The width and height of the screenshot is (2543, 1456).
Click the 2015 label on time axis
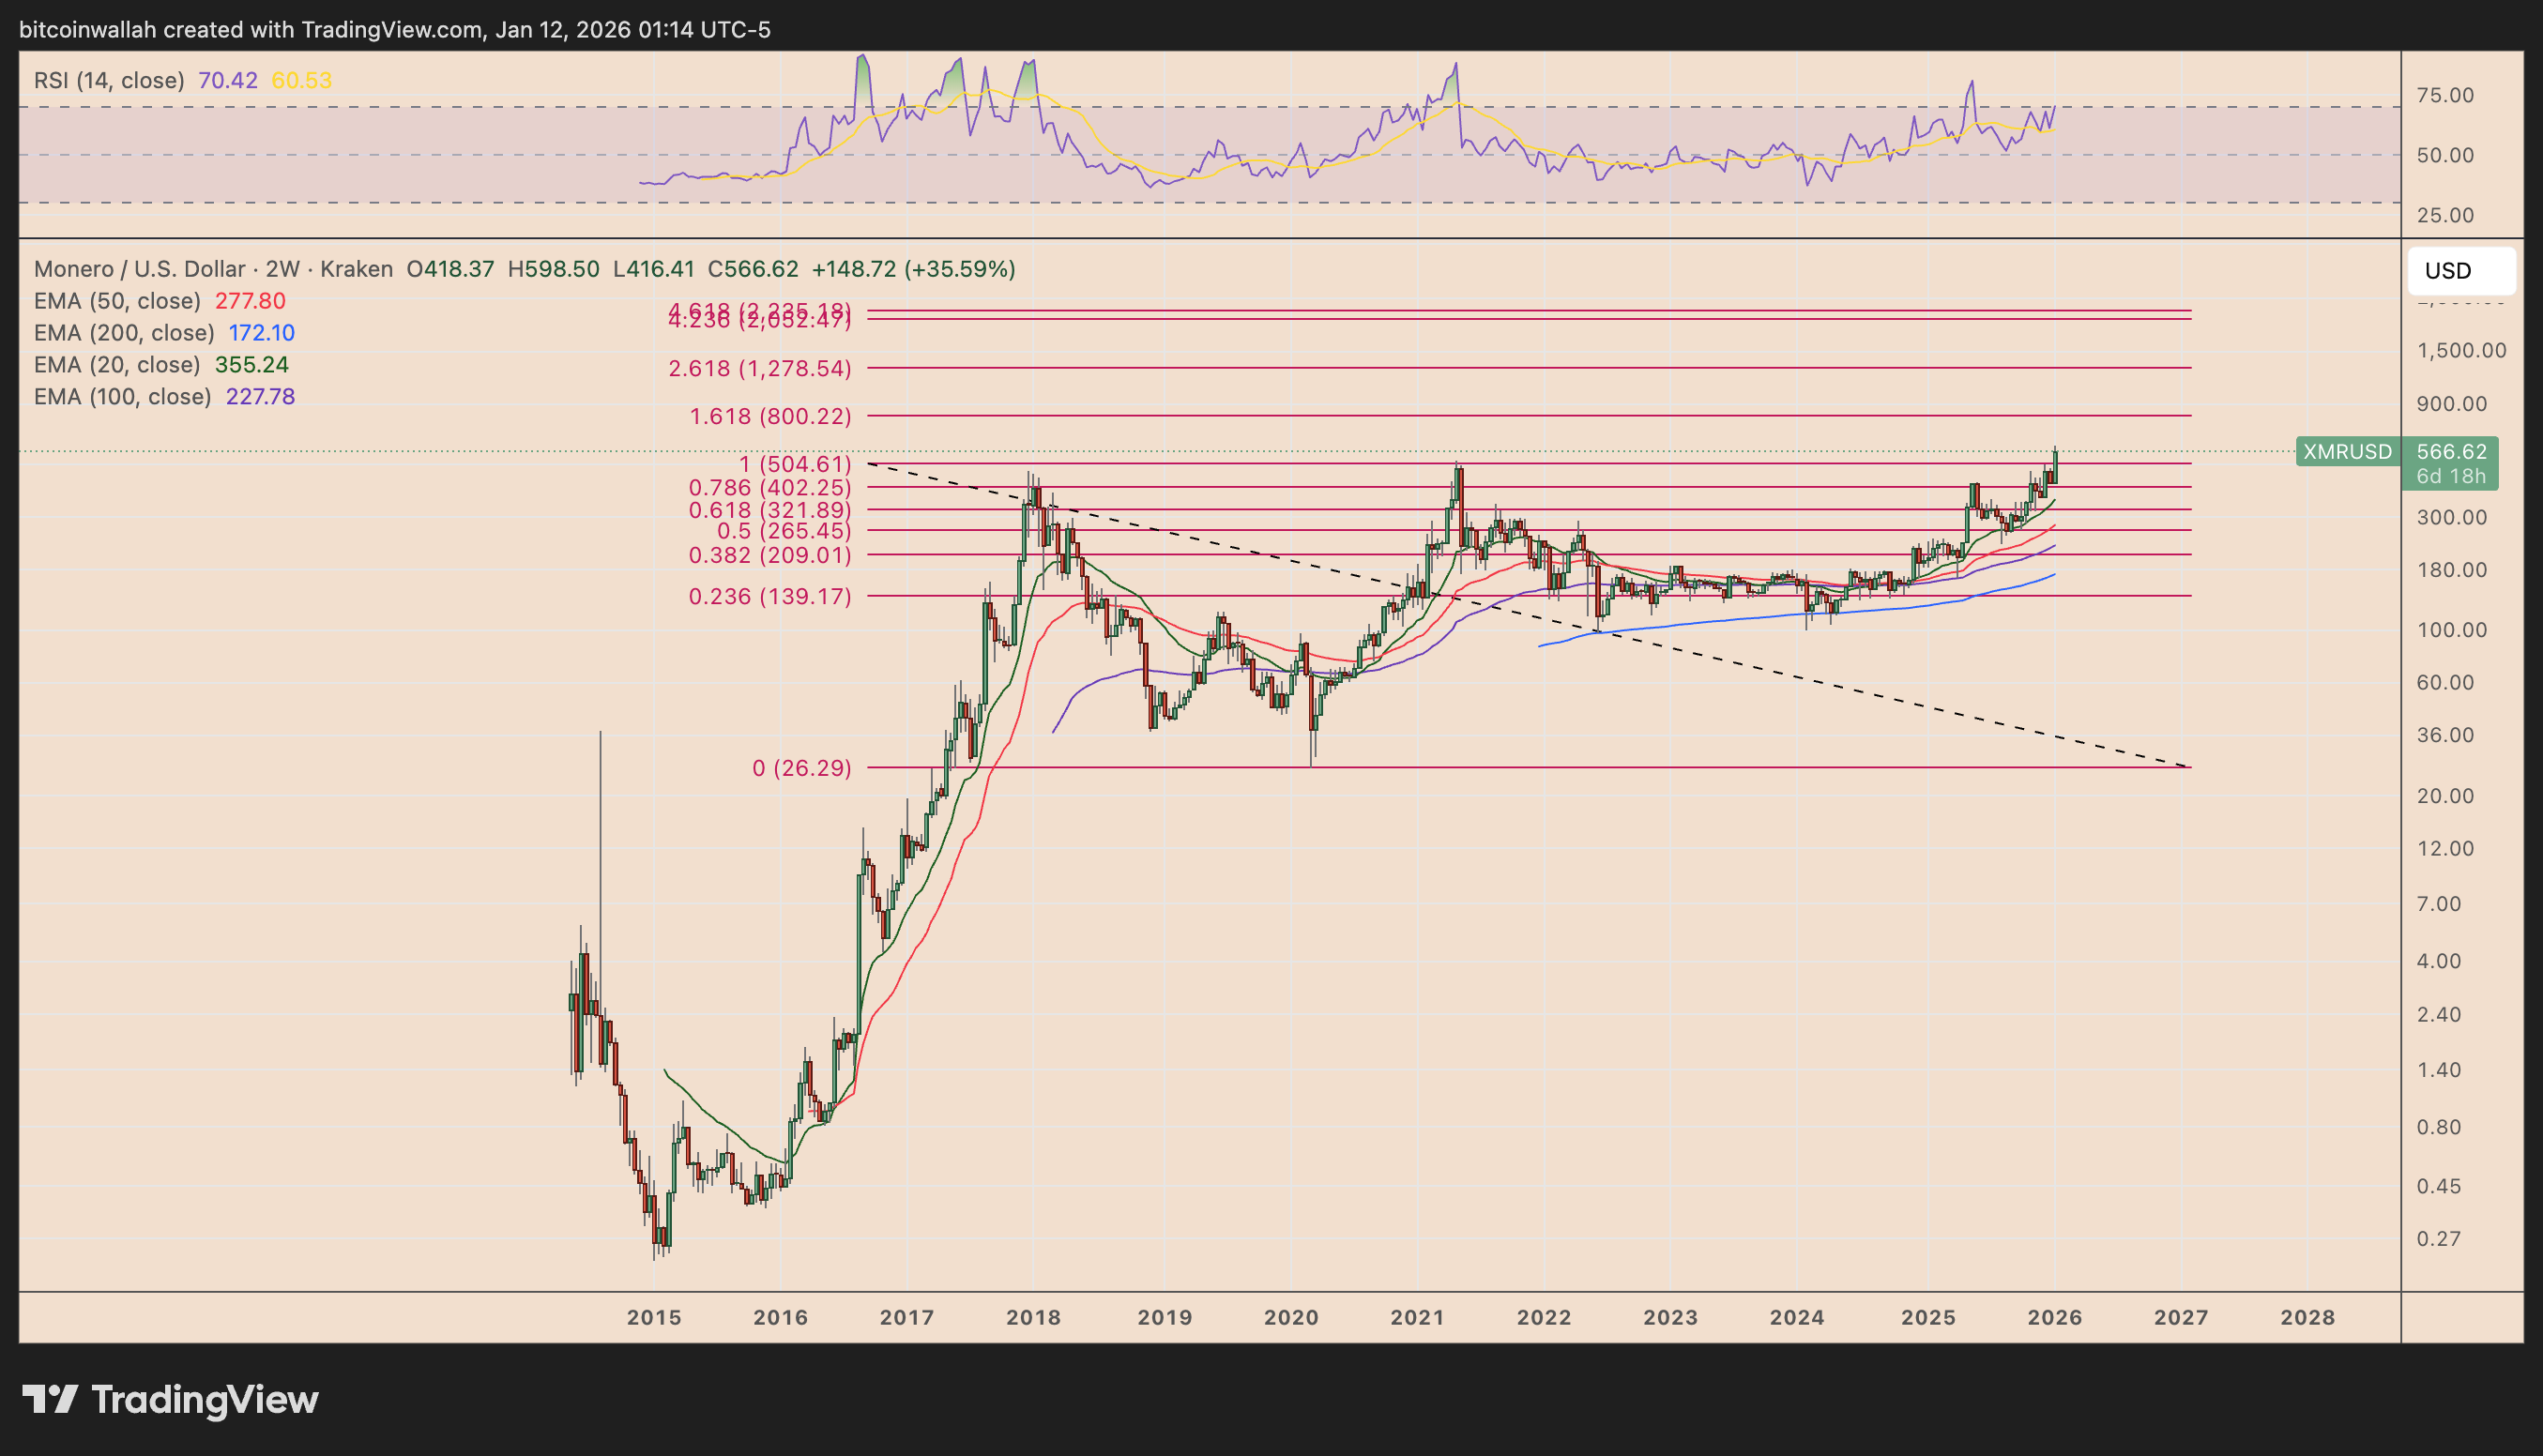pyautogui.click(x=654, y=1318)
